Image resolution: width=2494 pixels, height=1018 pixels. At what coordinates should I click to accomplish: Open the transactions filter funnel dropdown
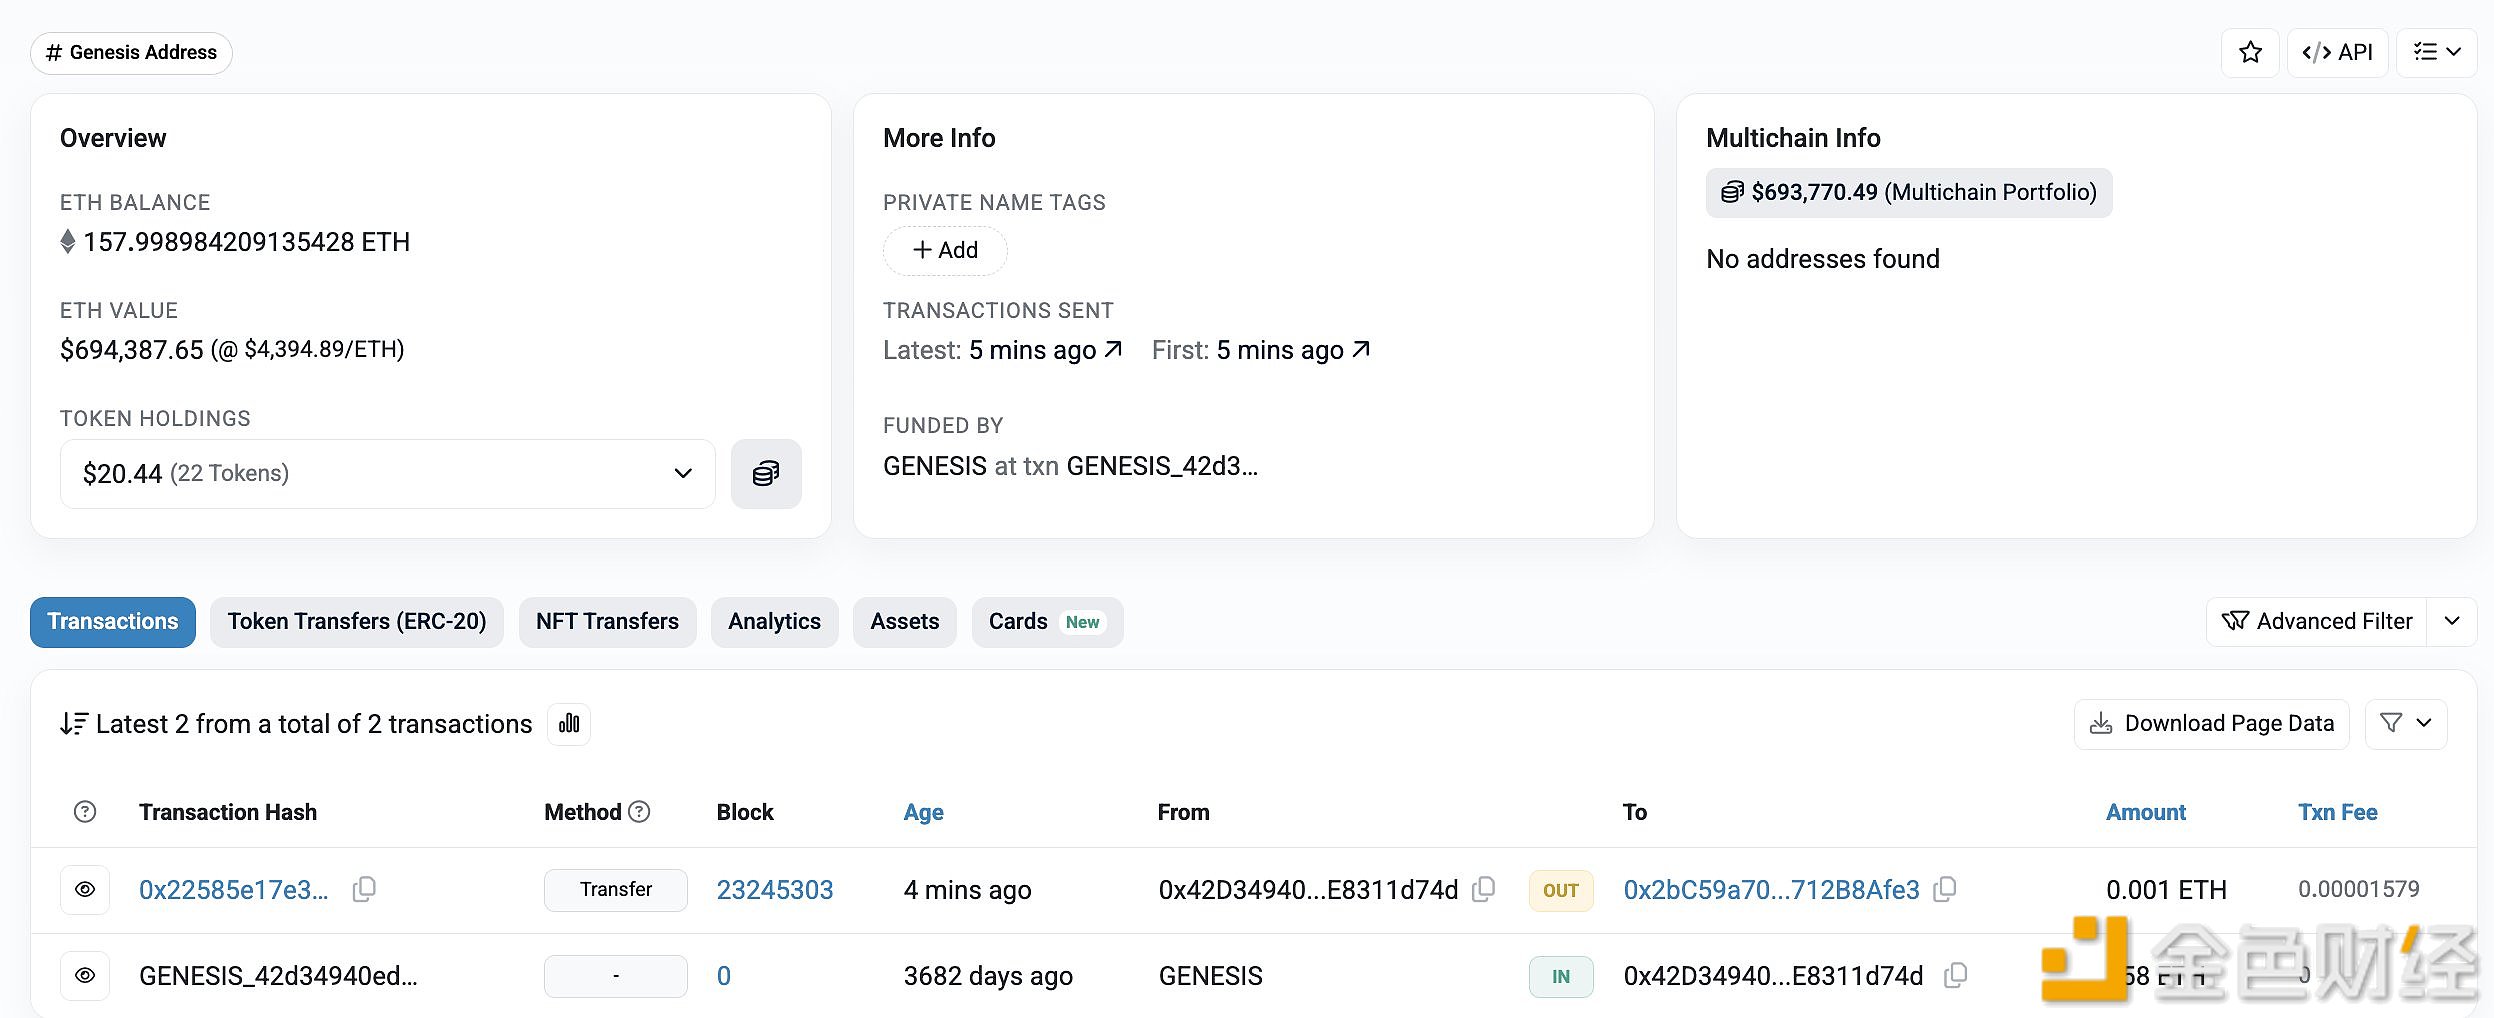pyautogui.click(x=2405, y=724)
